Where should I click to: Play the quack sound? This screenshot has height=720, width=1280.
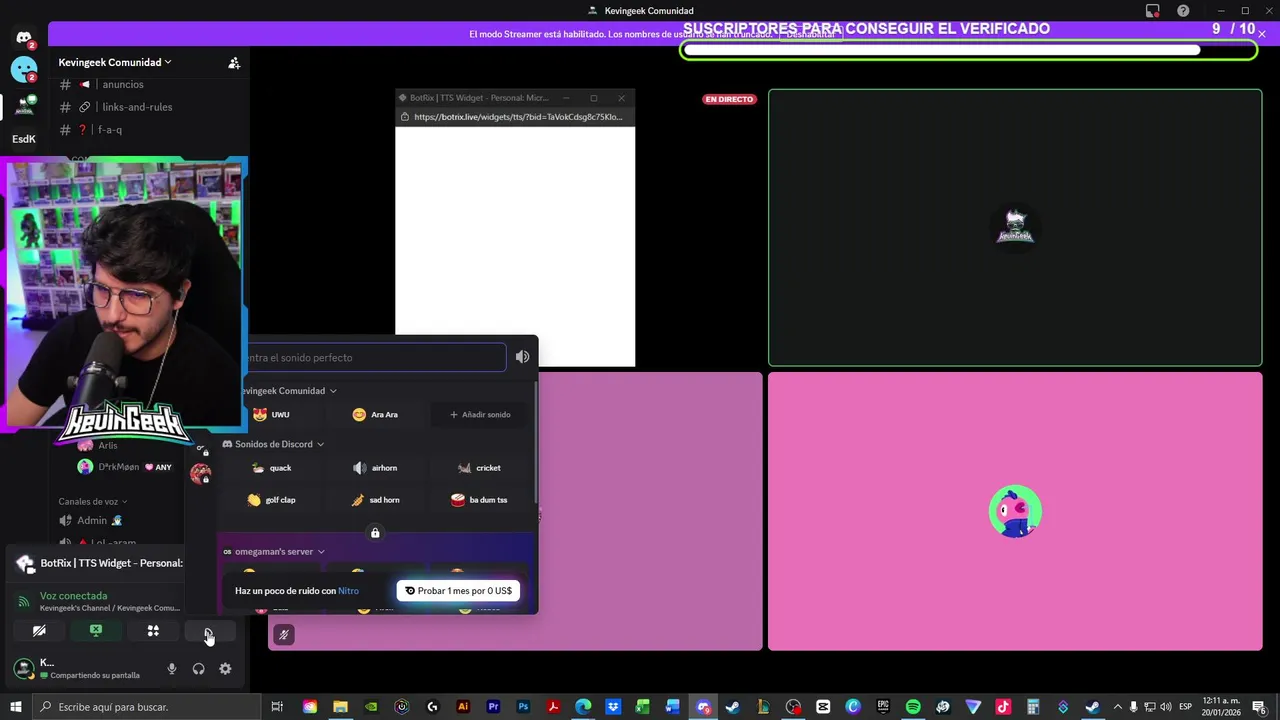pos(271,468)
